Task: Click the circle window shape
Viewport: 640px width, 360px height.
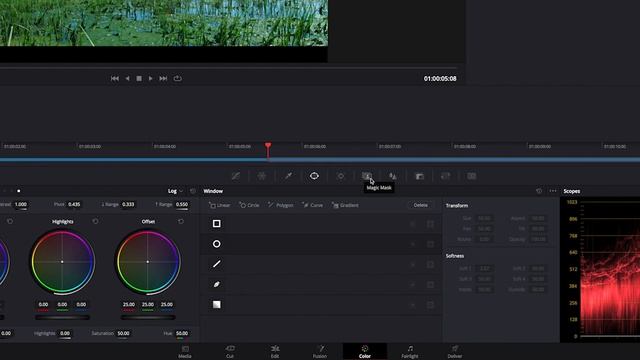Action: point(217,244)
